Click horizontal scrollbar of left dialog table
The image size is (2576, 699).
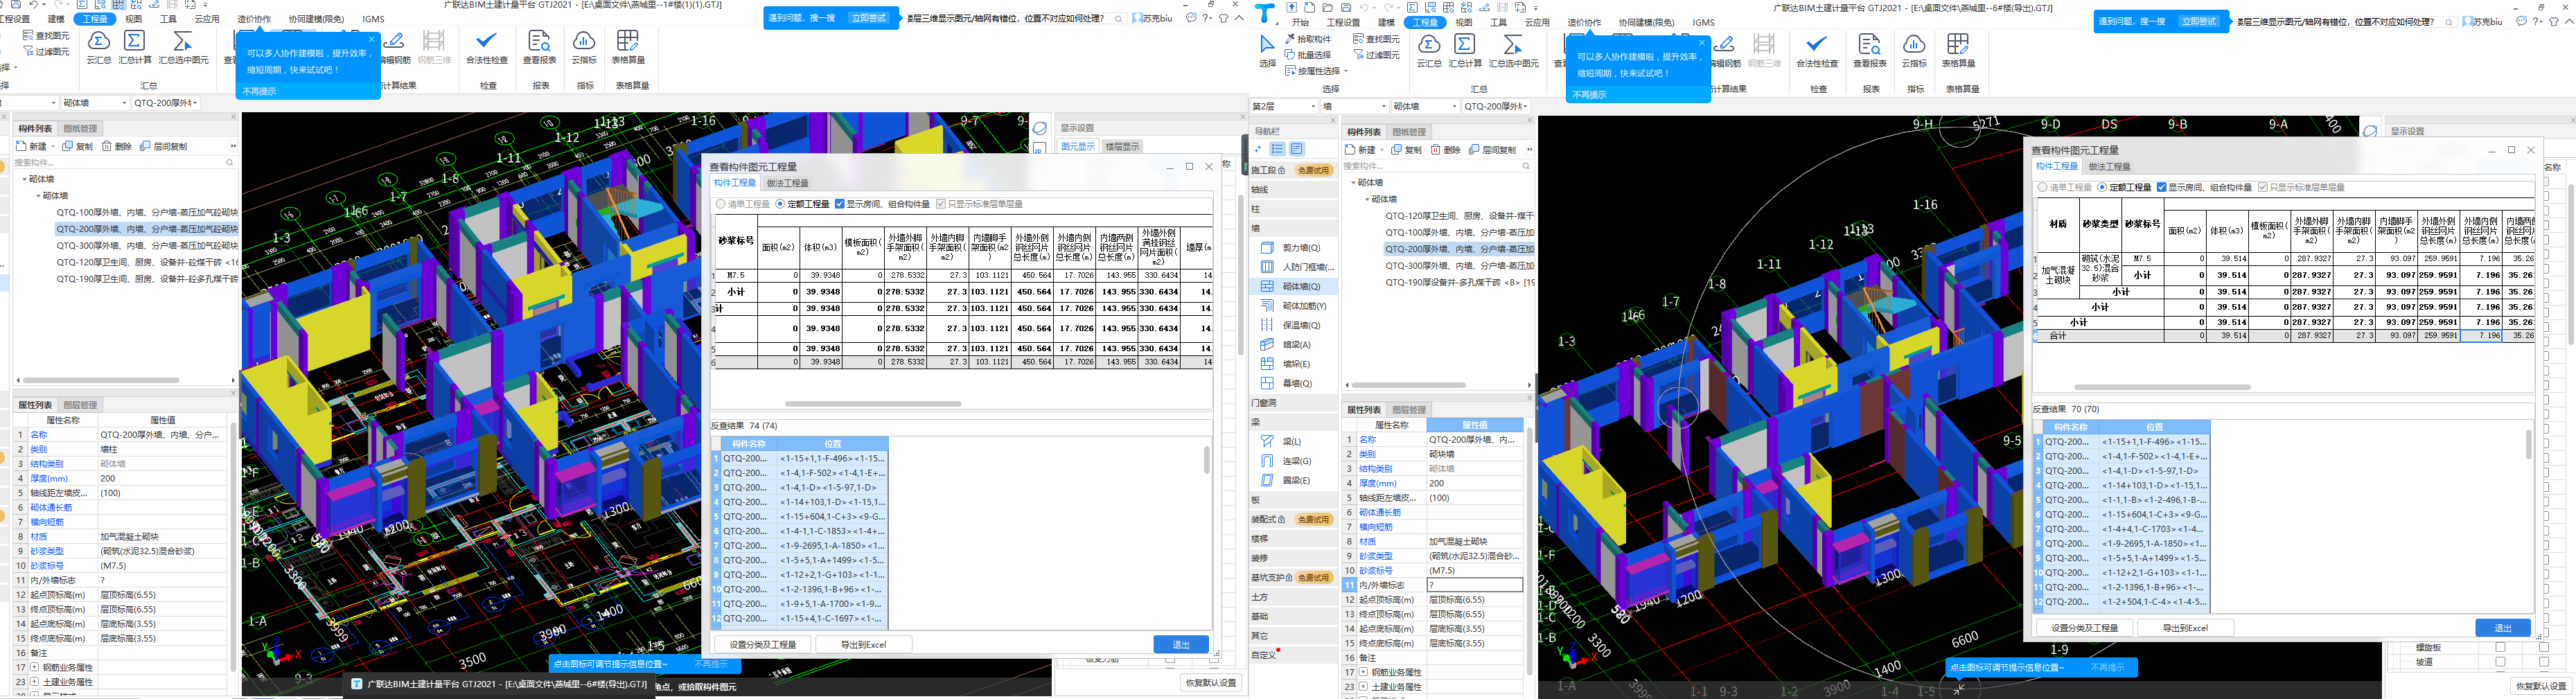click(x=873, y=404)
